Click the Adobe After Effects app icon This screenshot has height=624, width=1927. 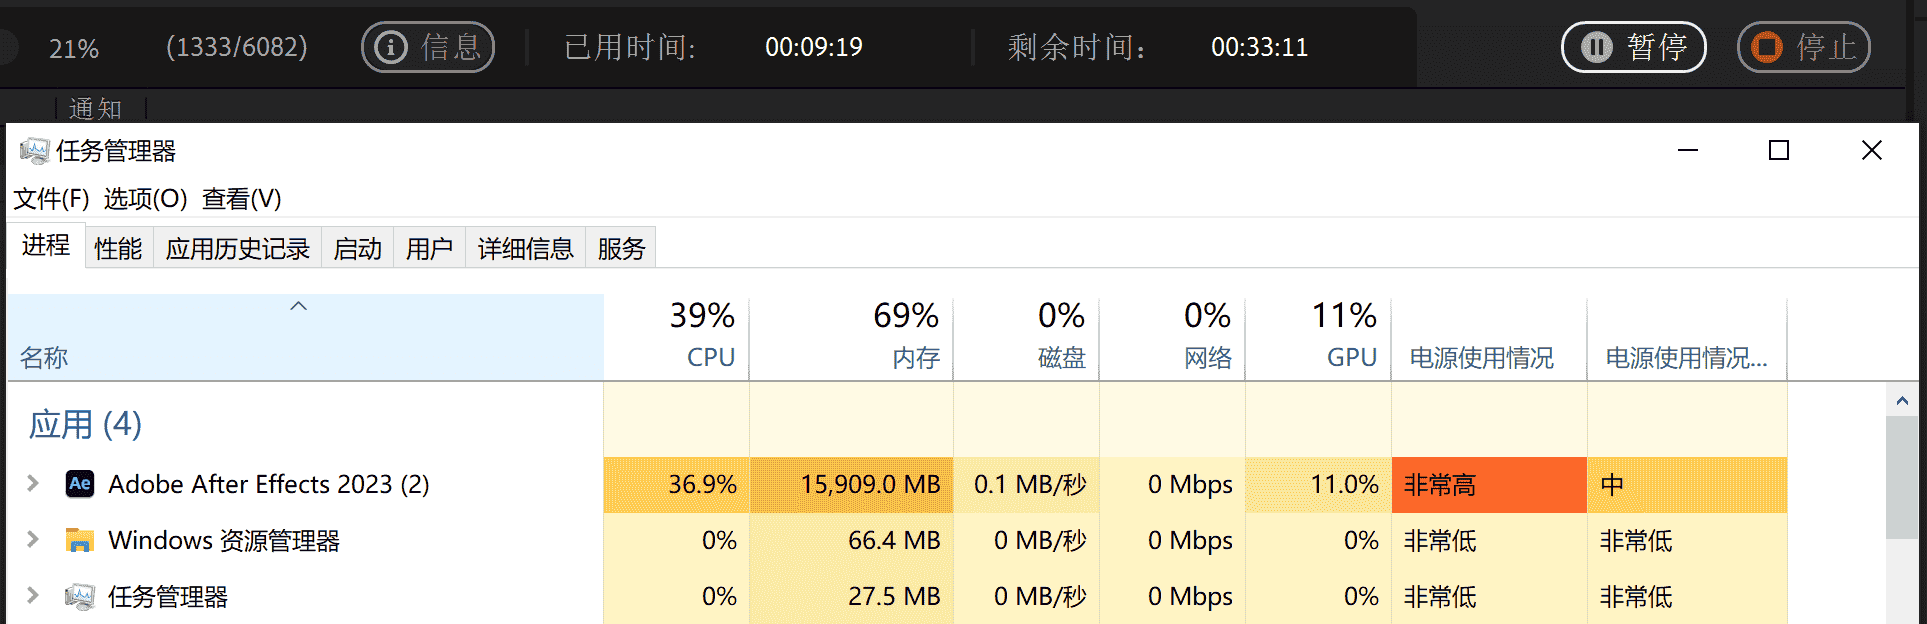point(80,484)
